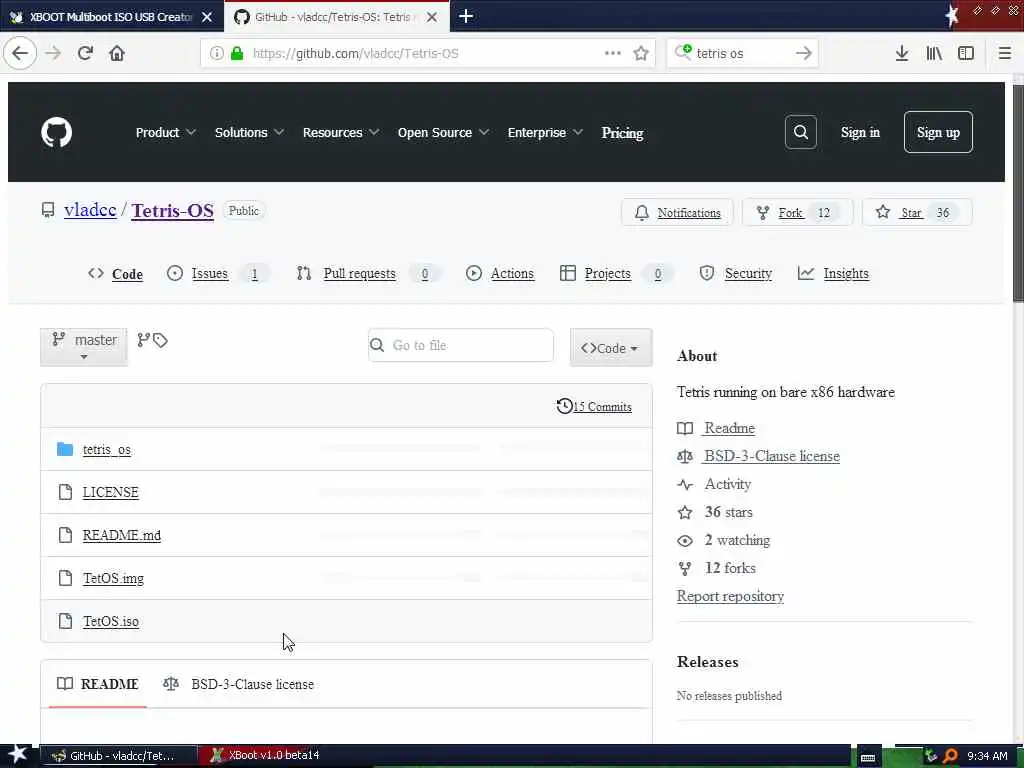Click the Report repository link
The image size is (1024, 768).
730,596
